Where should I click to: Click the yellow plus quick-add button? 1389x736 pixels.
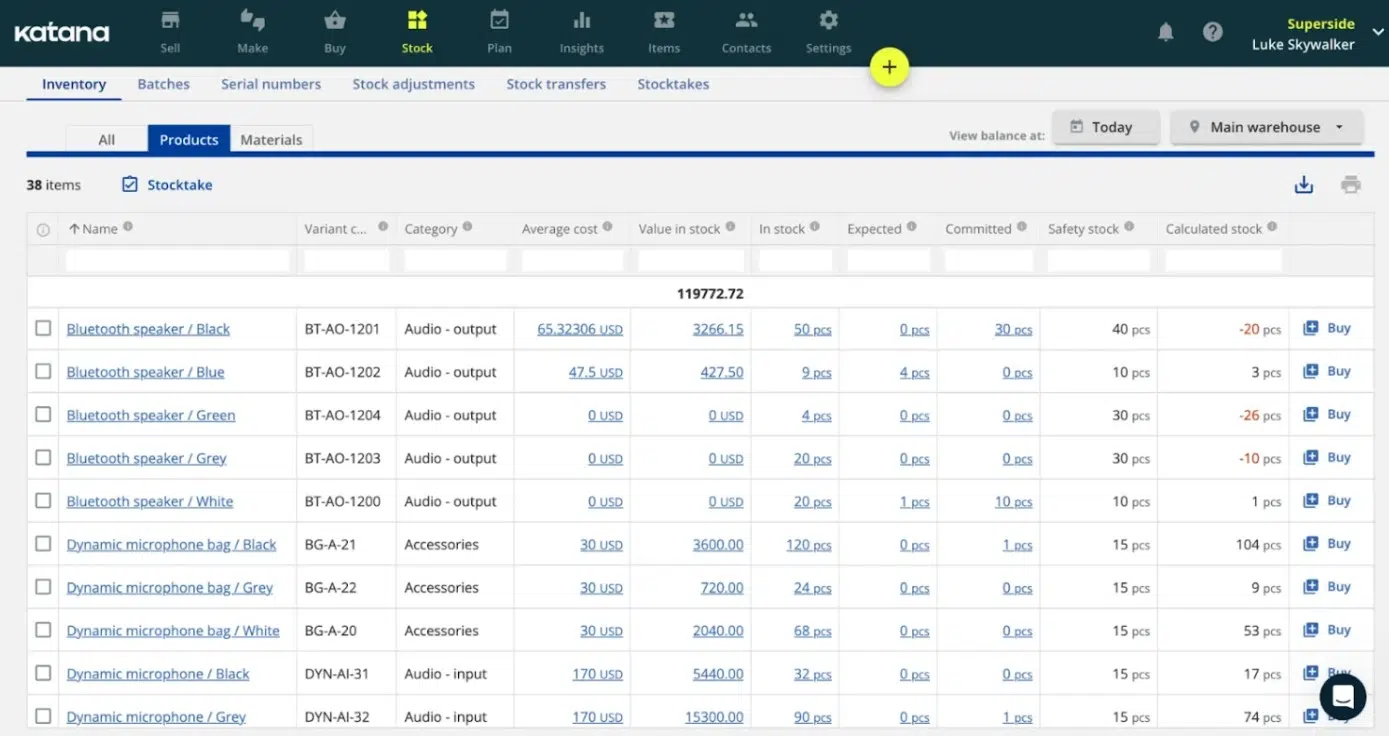pyautogui.click(x=889, y=68)
